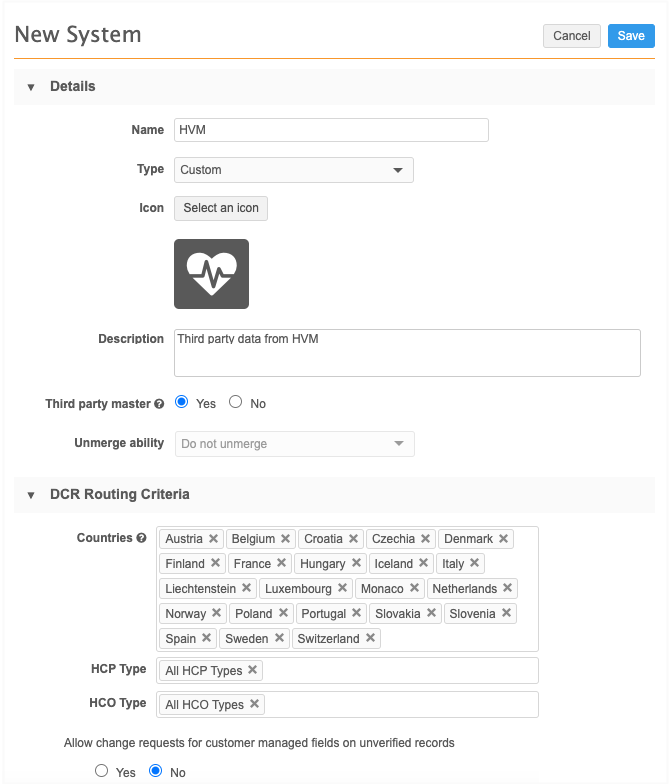
Task: Select Yes for Third party master
Action: tap(182, 402)
